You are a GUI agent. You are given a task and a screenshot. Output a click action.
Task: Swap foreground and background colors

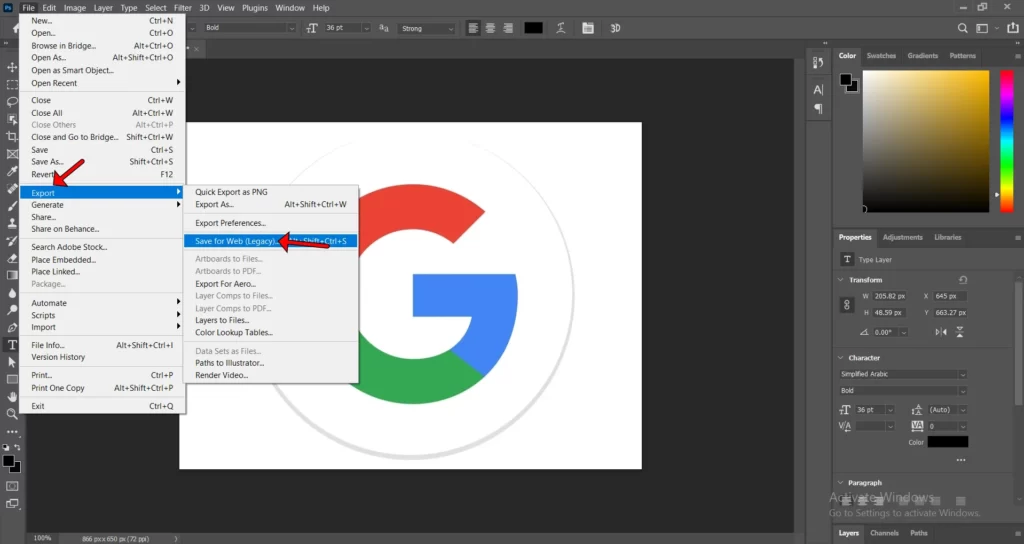tap(17, 447)
